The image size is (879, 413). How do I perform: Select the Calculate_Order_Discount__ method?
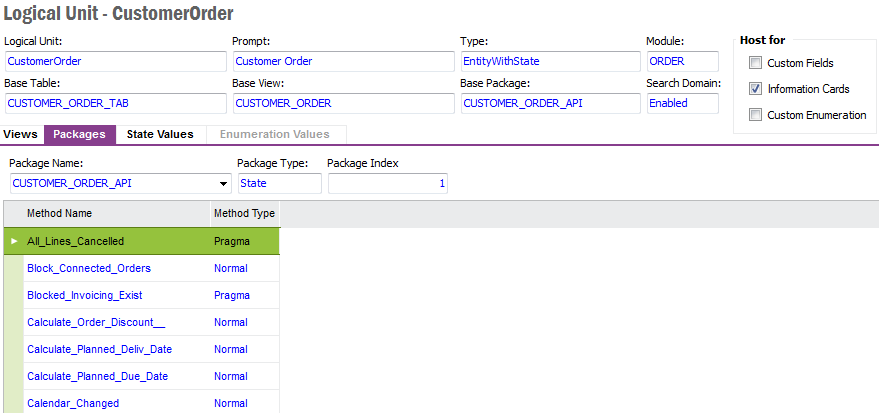coord(96,322)
